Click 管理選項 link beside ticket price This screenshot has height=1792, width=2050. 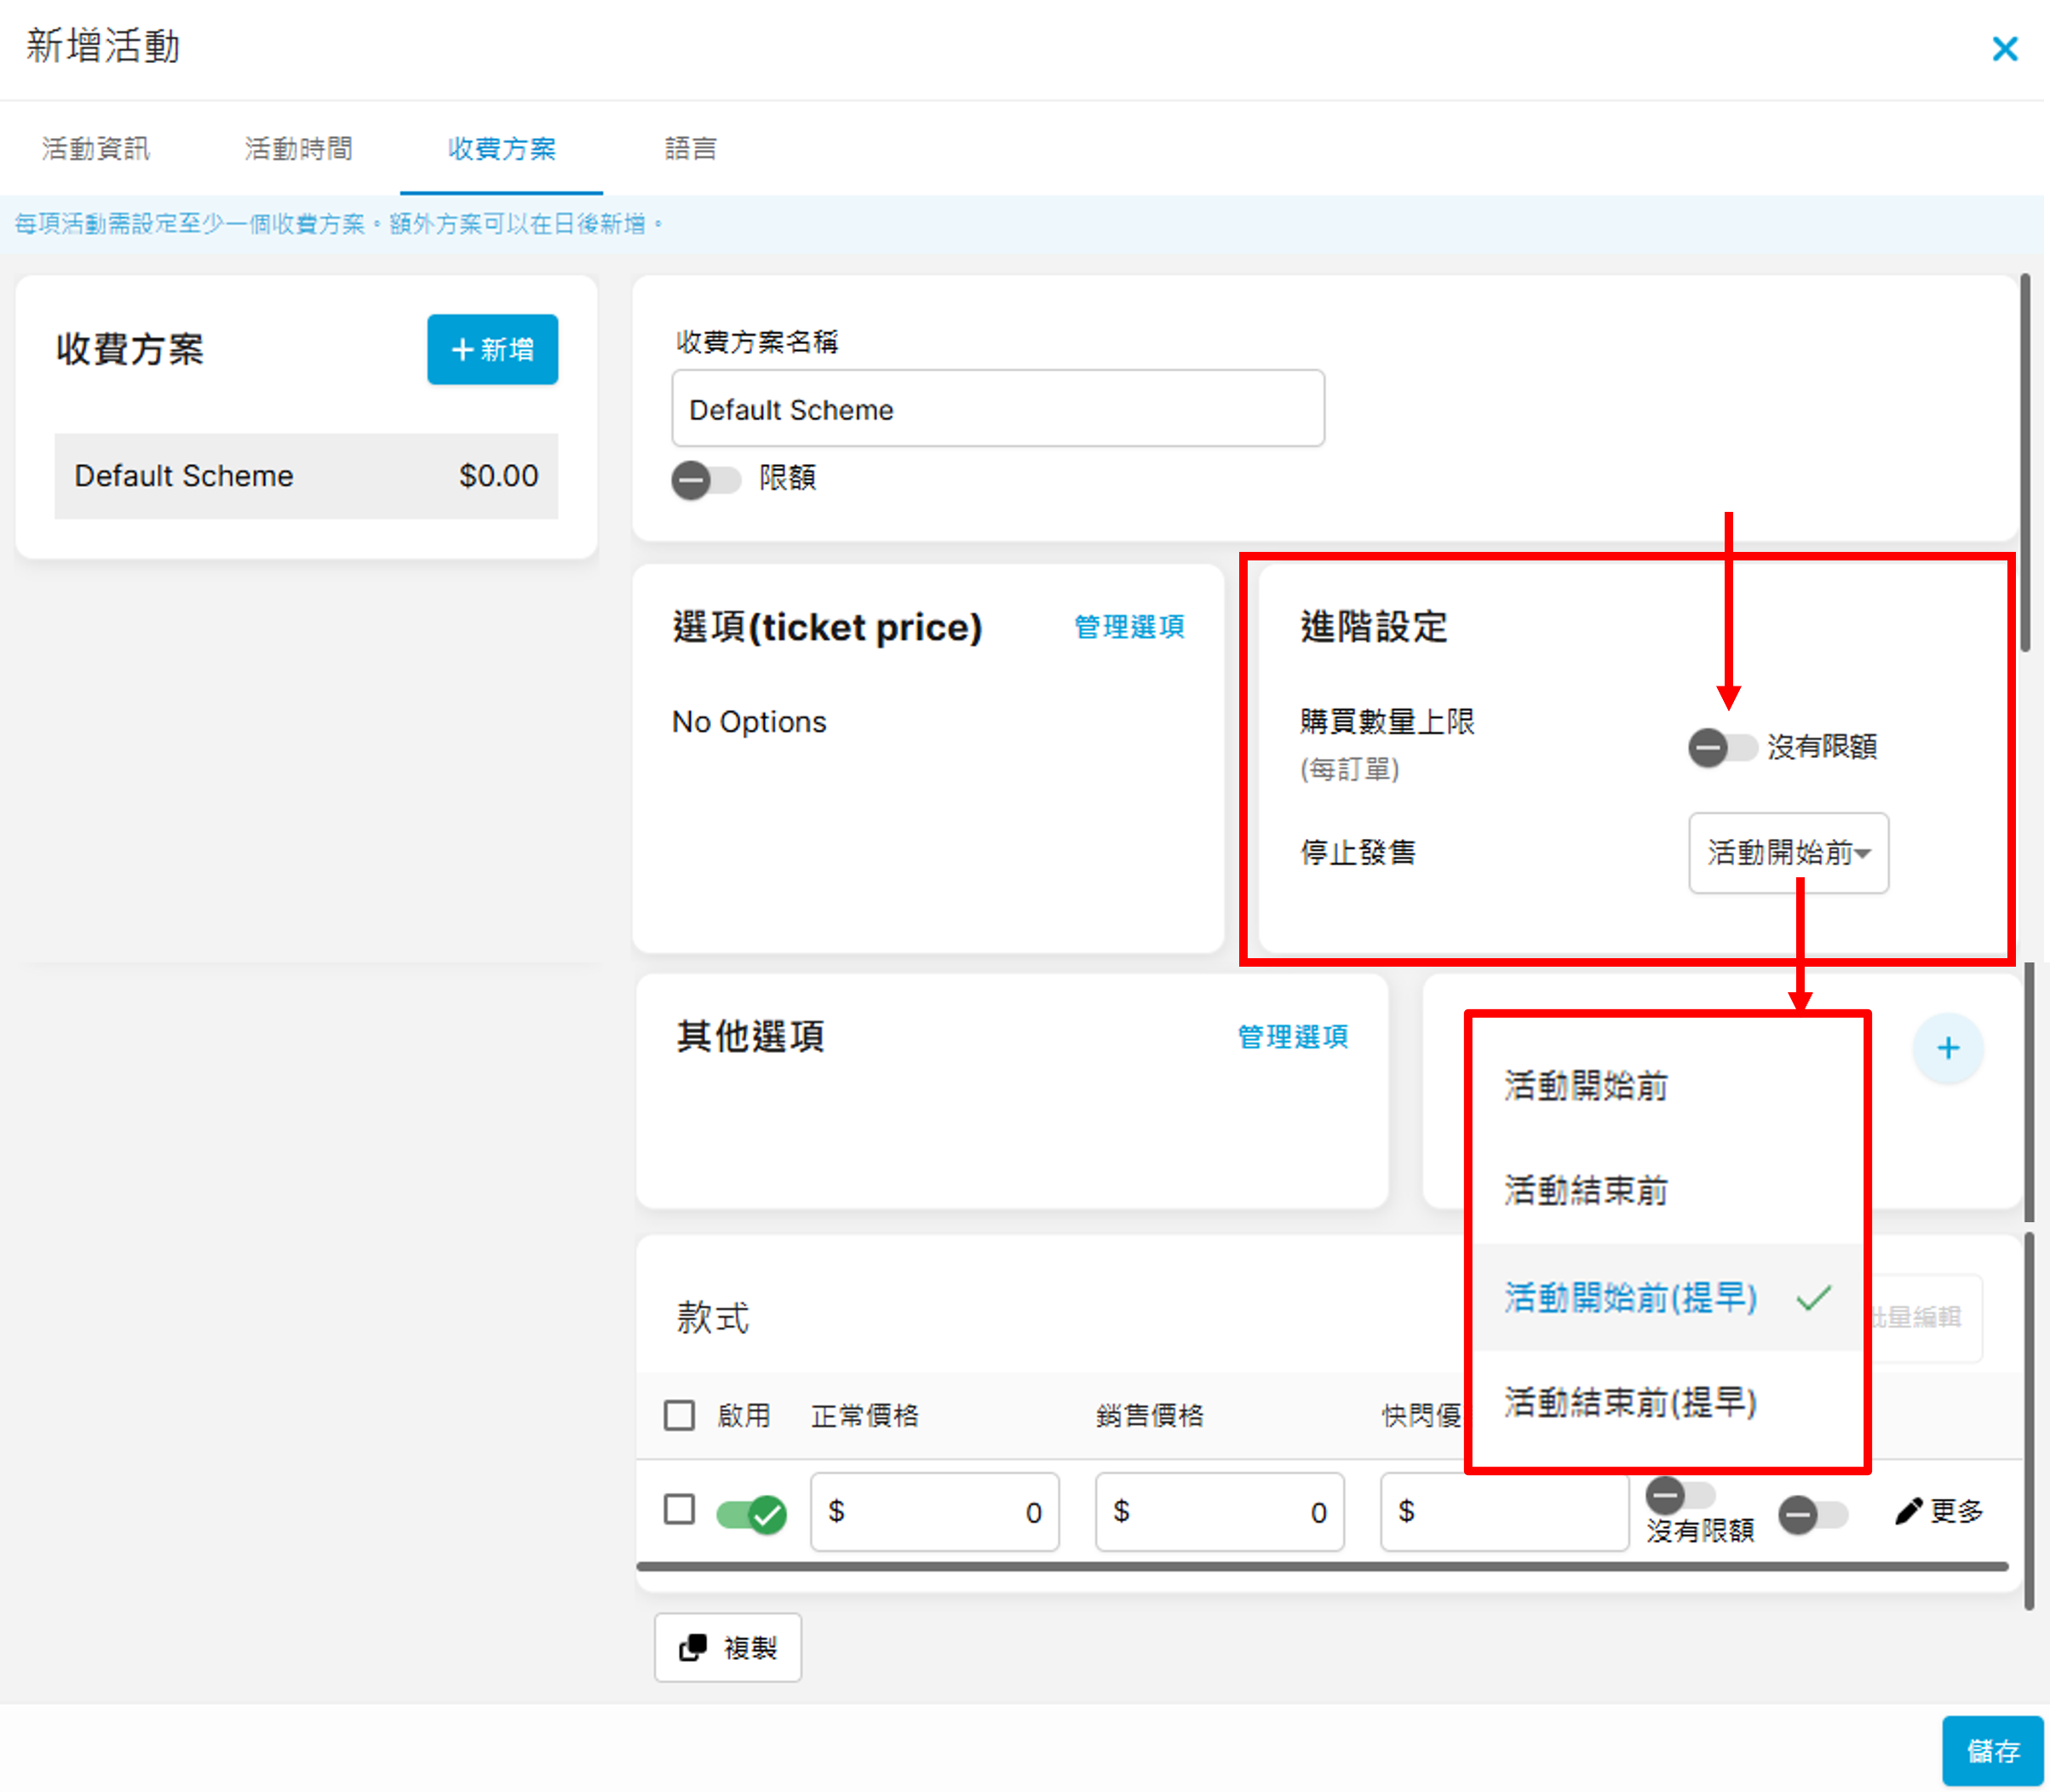point(1128,627)
